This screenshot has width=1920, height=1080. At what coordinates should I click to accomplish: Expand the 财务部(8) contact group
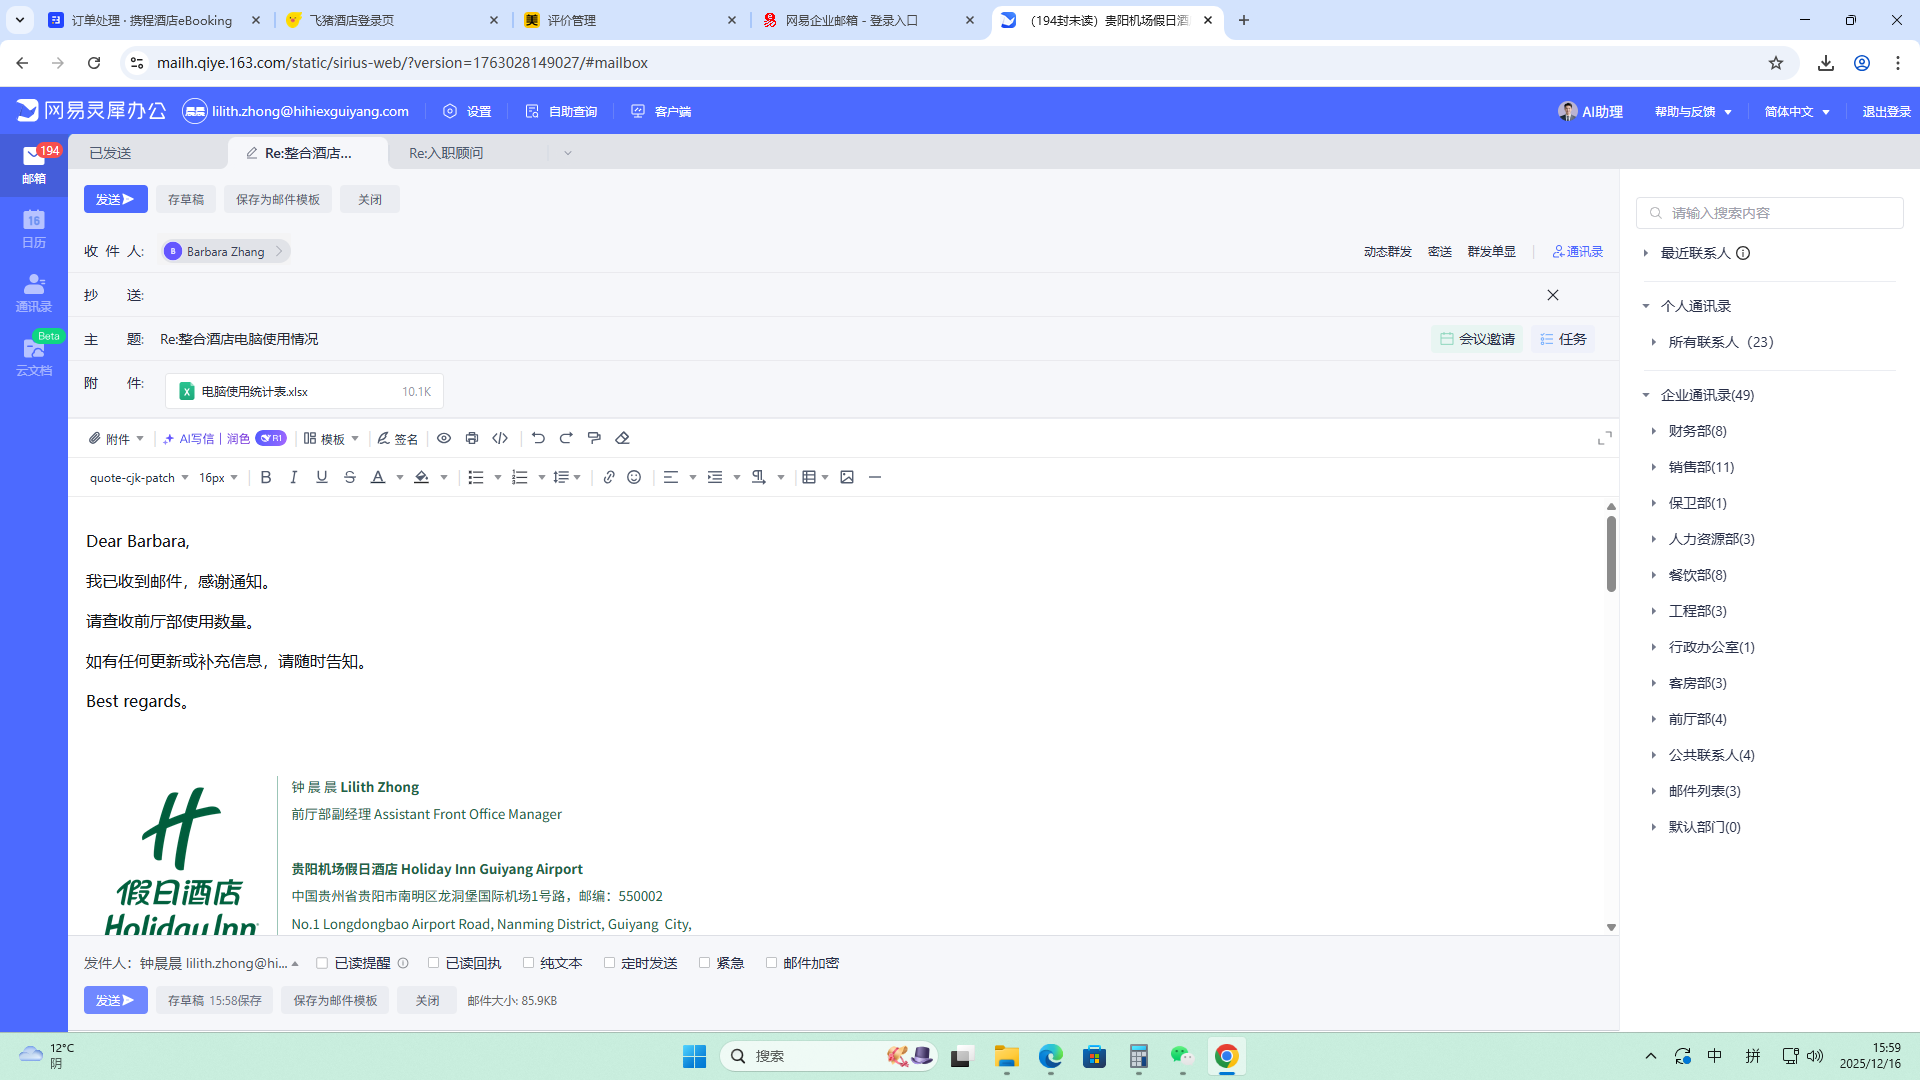click(x=1697, y=431)
